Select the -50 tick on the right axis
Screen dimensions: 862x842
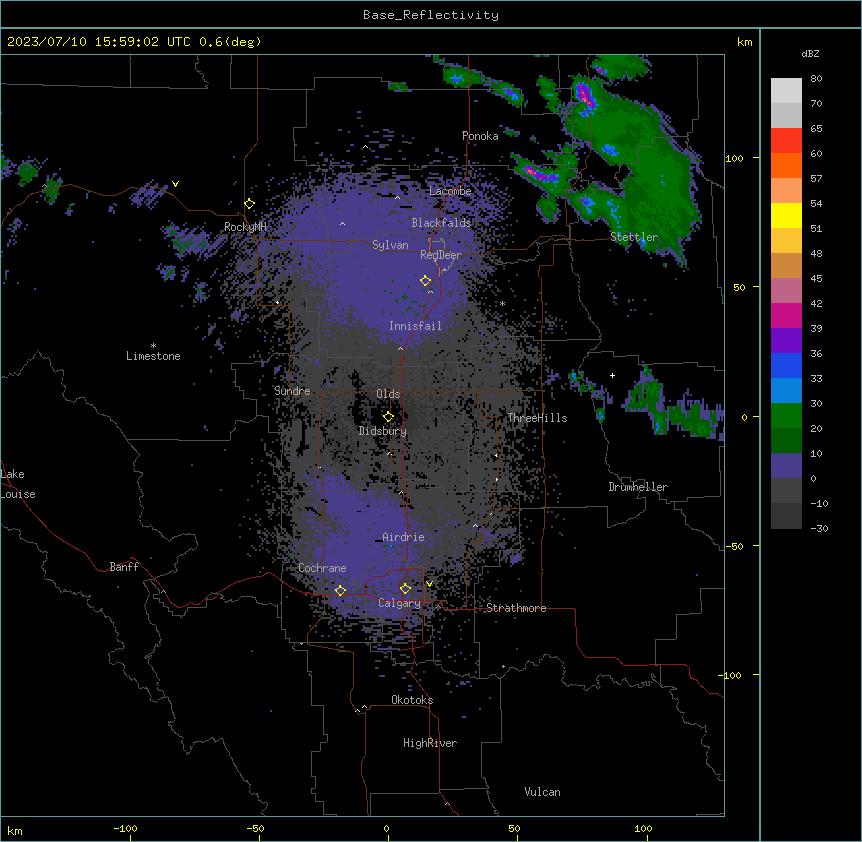pyautogui.click(x=734, y=546)
